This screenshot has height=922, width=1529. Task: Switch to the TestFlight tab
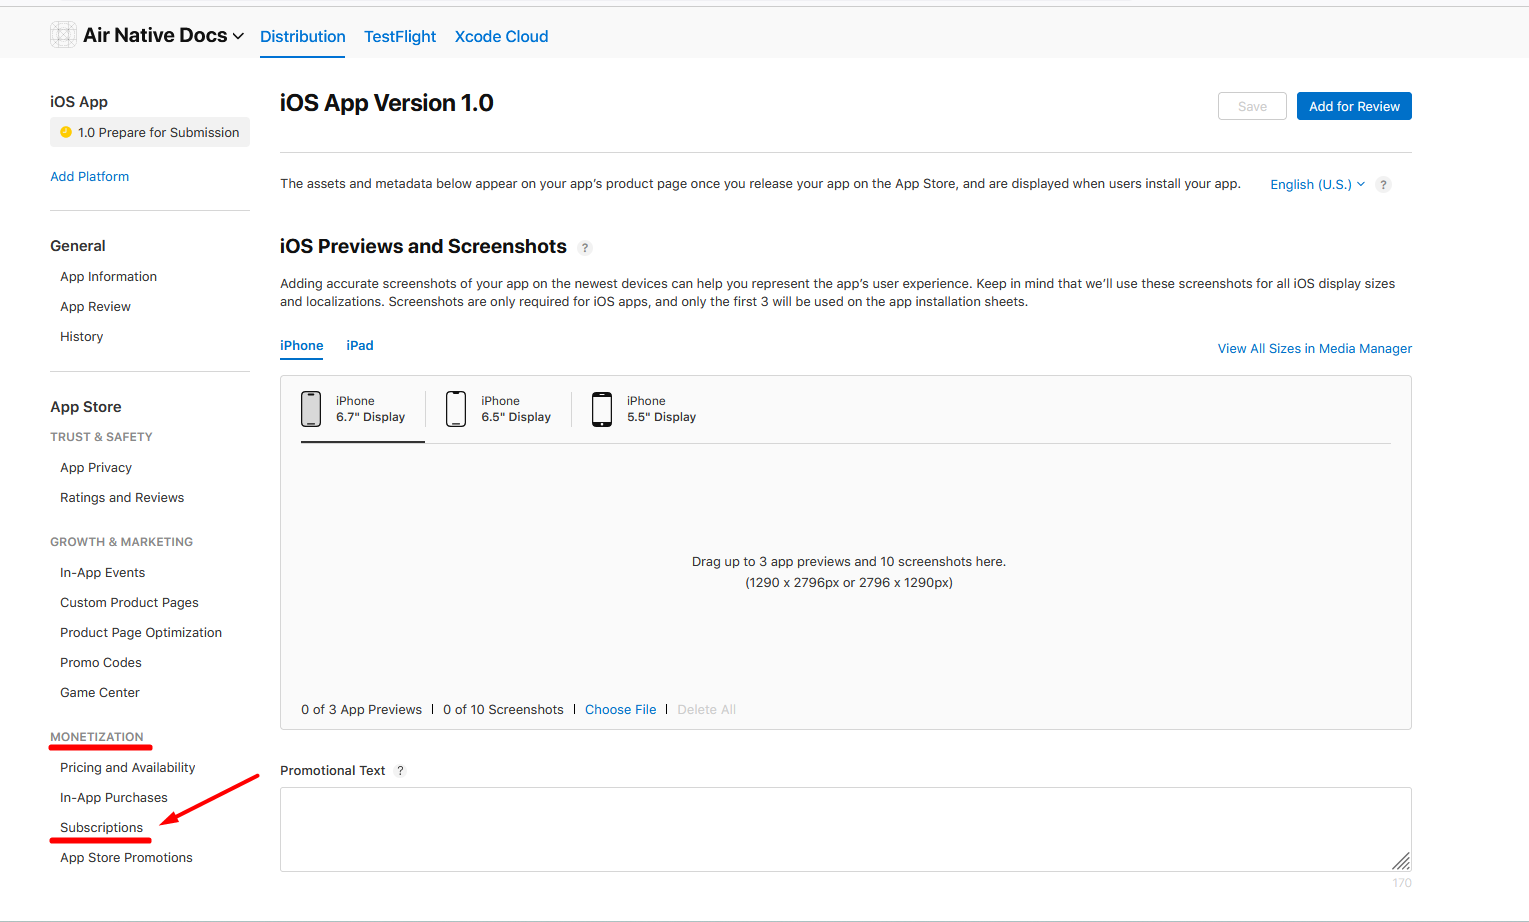pyautogui.click(x=400, y=36)
